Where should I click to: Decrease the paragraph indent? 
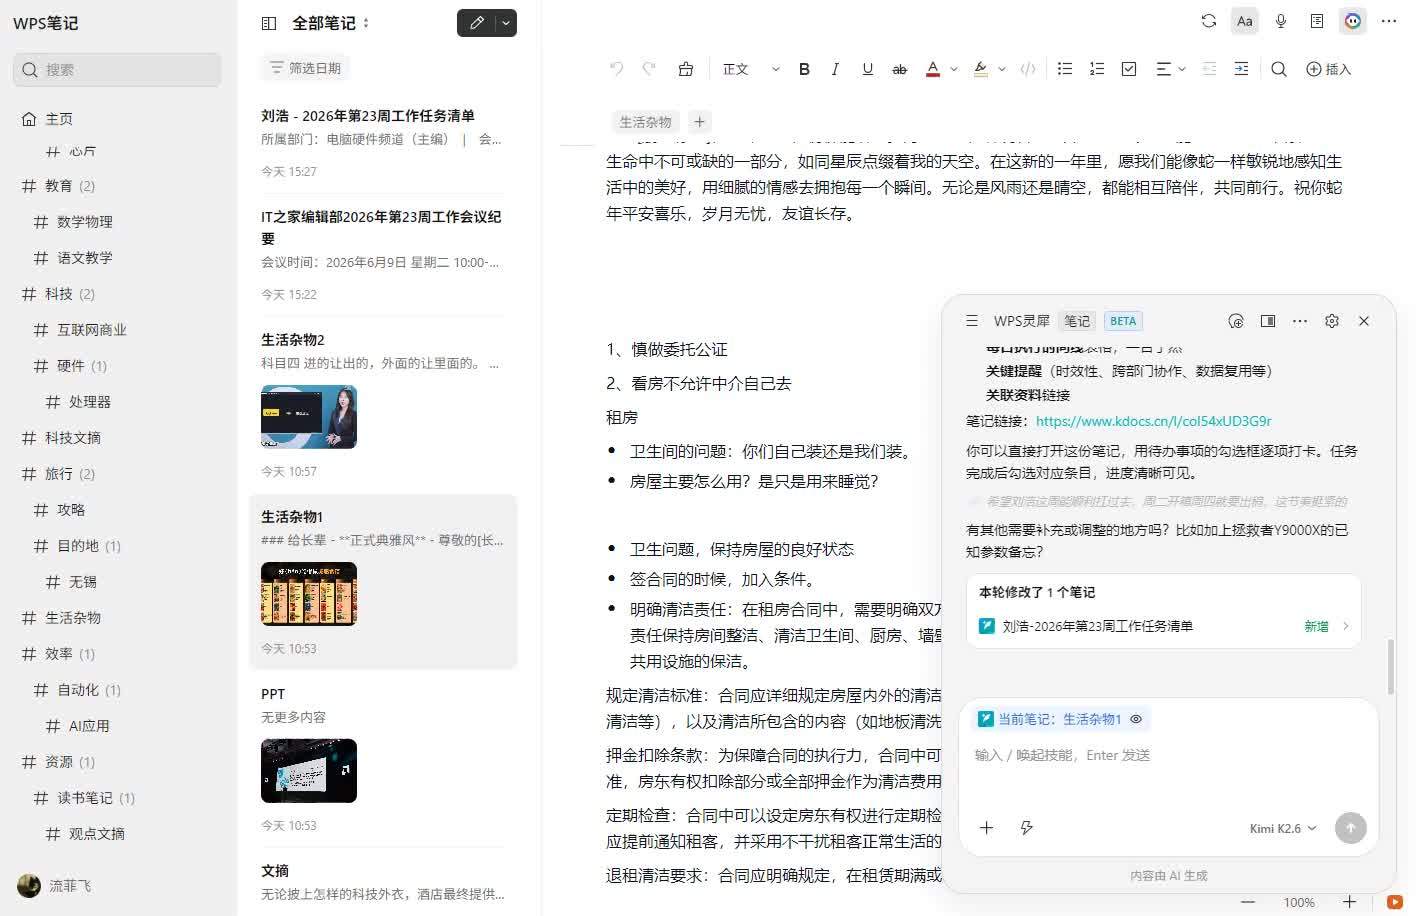click(x=1209, y=69)
